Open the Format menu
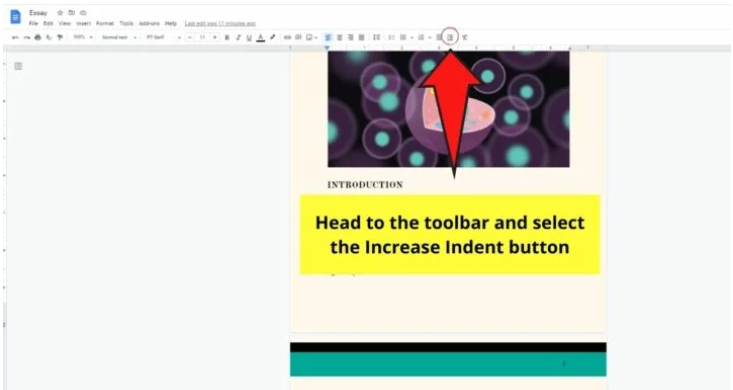The height and width of the screenshot is (390, 733). coord(105,23)
